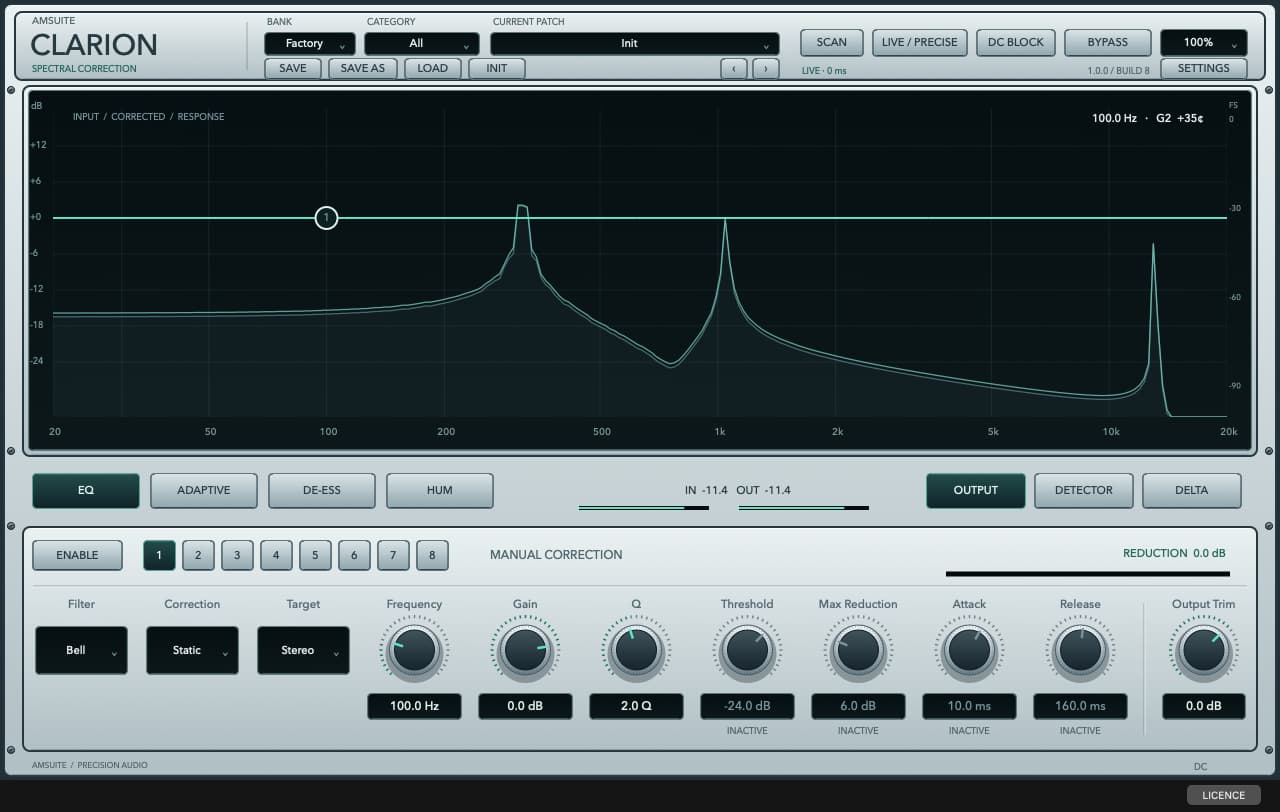The height and width of the screenshot is (812, 1280).
Task: Open the Filter type dropdown showing Bell
Action: [x=81, y=650]
